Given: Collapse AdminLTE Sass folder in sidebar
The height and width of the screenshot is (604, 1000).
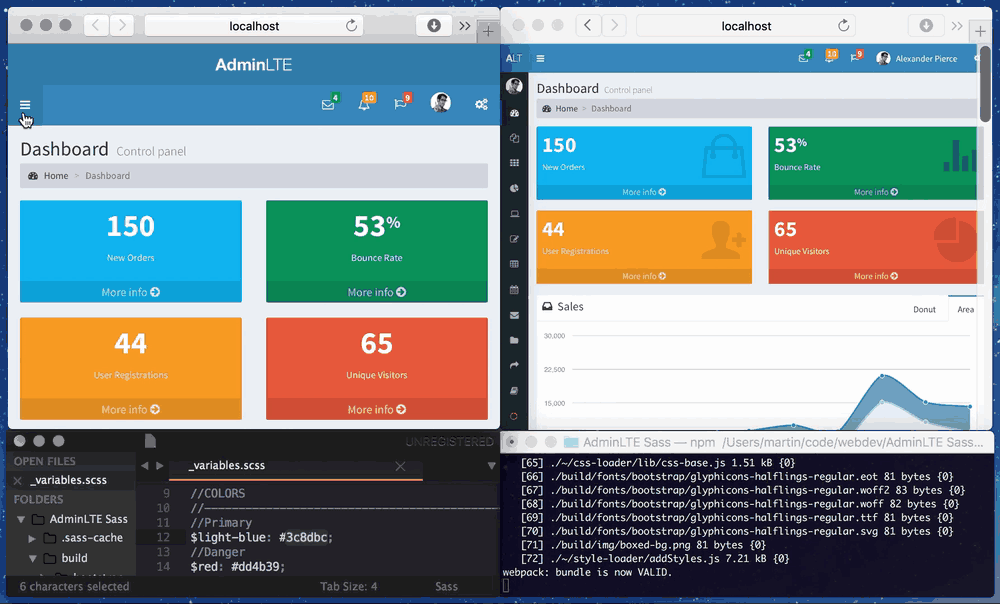Looking at the screenshot, I should click(x=21, y=519).
